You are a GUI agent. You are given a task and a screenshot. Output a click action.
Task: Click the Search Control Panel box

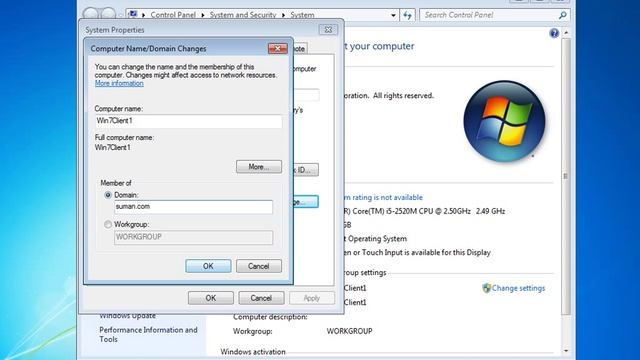pos(490,15)
